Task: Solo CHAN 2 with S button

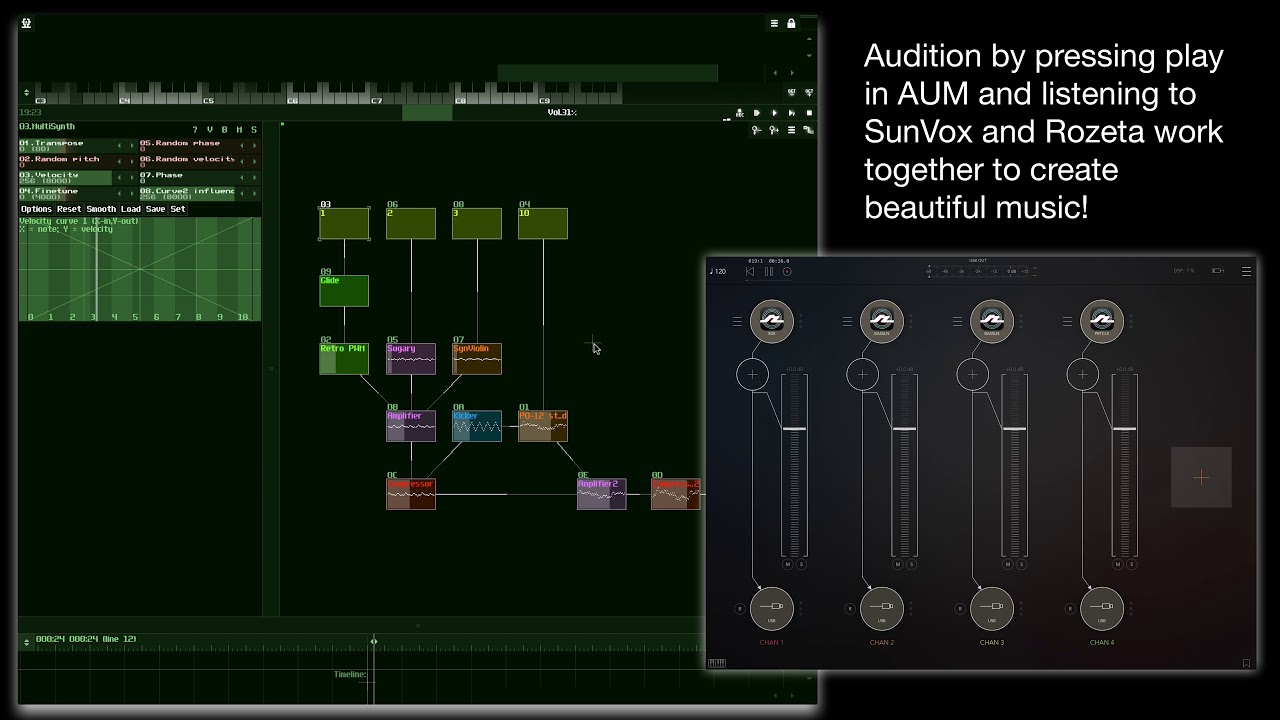Action: (911, 565)
